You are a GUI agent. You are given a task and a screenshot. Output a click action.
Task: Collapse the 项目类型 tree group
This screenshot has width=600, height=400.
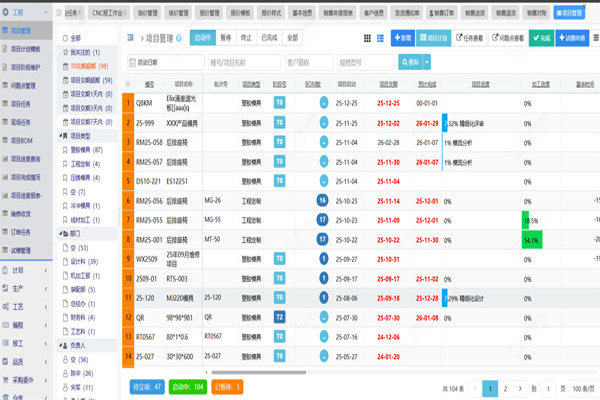pos(60,136)
